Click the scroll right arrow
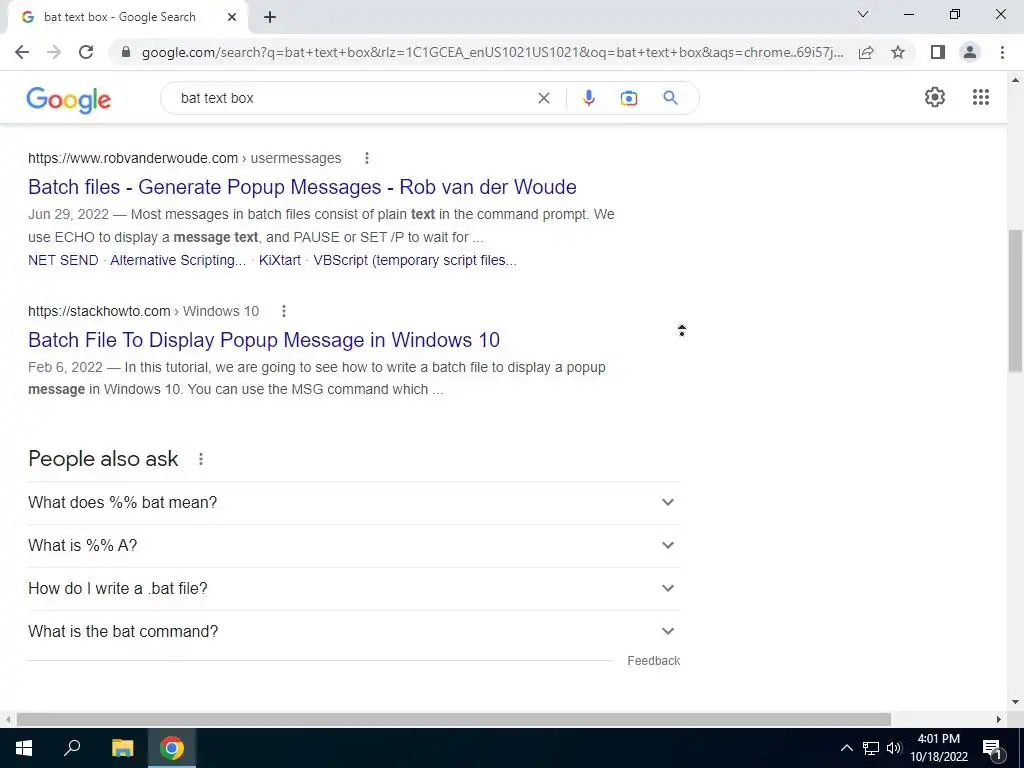The height and width of the screenshot is (768, 1024). tap(999, 719)
